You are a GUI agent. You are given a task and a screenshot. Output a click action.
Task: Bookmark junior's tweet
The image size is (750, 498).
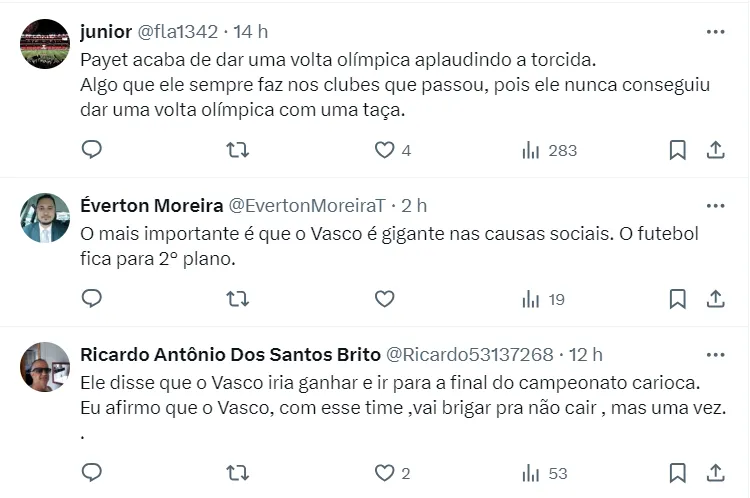click(x=678, y=150)
